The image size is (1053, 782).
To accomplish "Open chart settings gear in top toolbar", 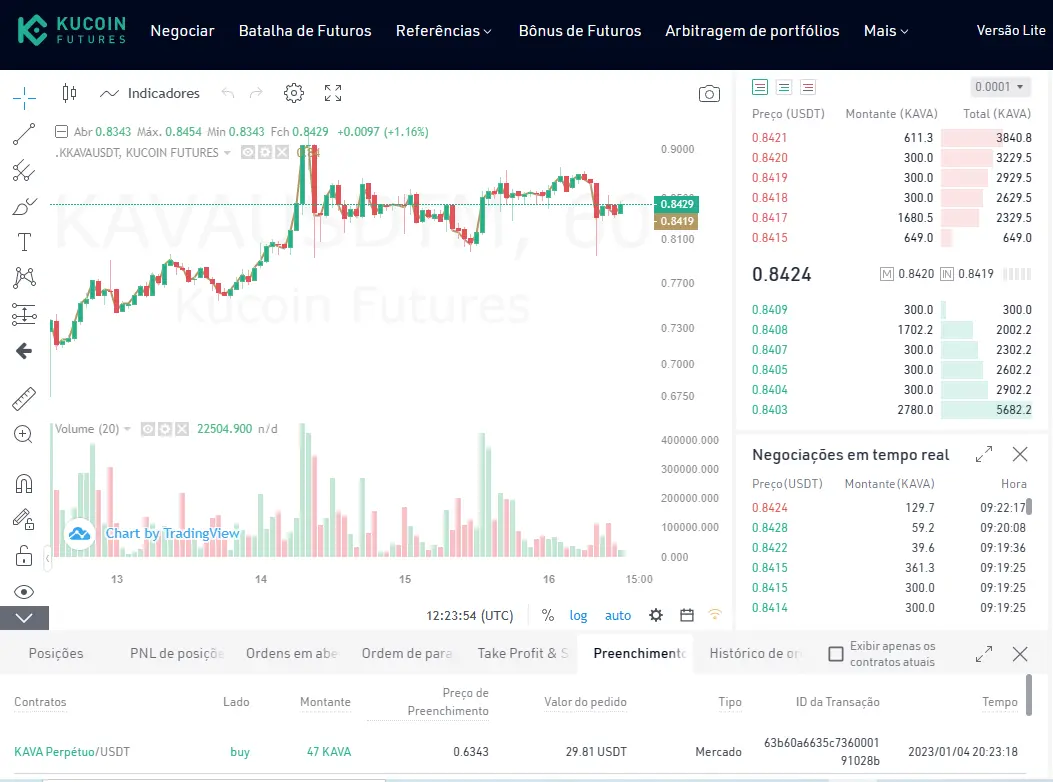I will coord(293,93).
